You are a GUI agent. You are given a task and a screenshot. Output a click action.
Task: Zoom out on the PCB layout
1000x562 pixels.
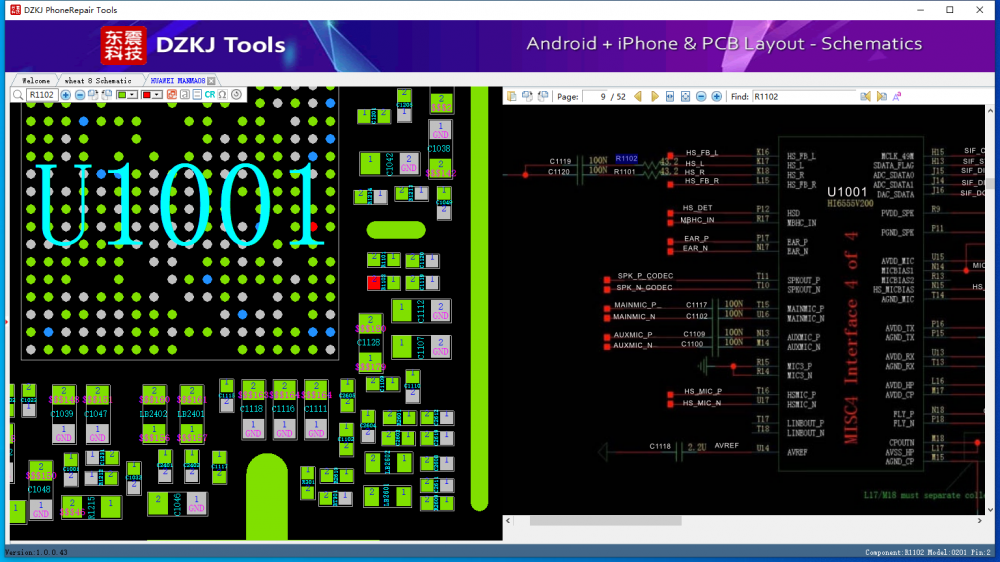tap(80, 95)
